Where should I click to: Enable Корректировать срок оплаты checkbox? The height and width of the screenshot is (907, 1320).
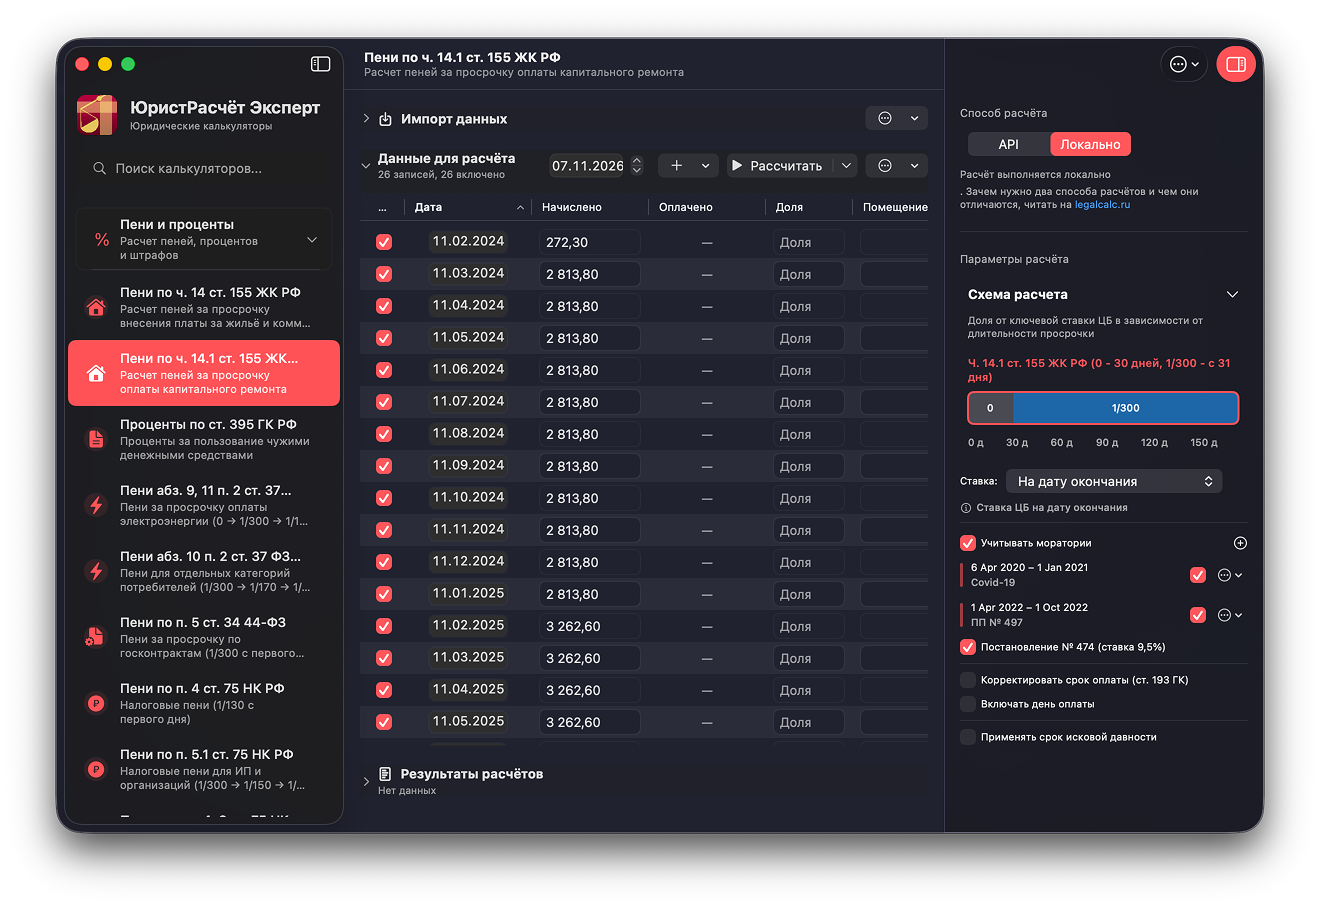tap(968, 680)
